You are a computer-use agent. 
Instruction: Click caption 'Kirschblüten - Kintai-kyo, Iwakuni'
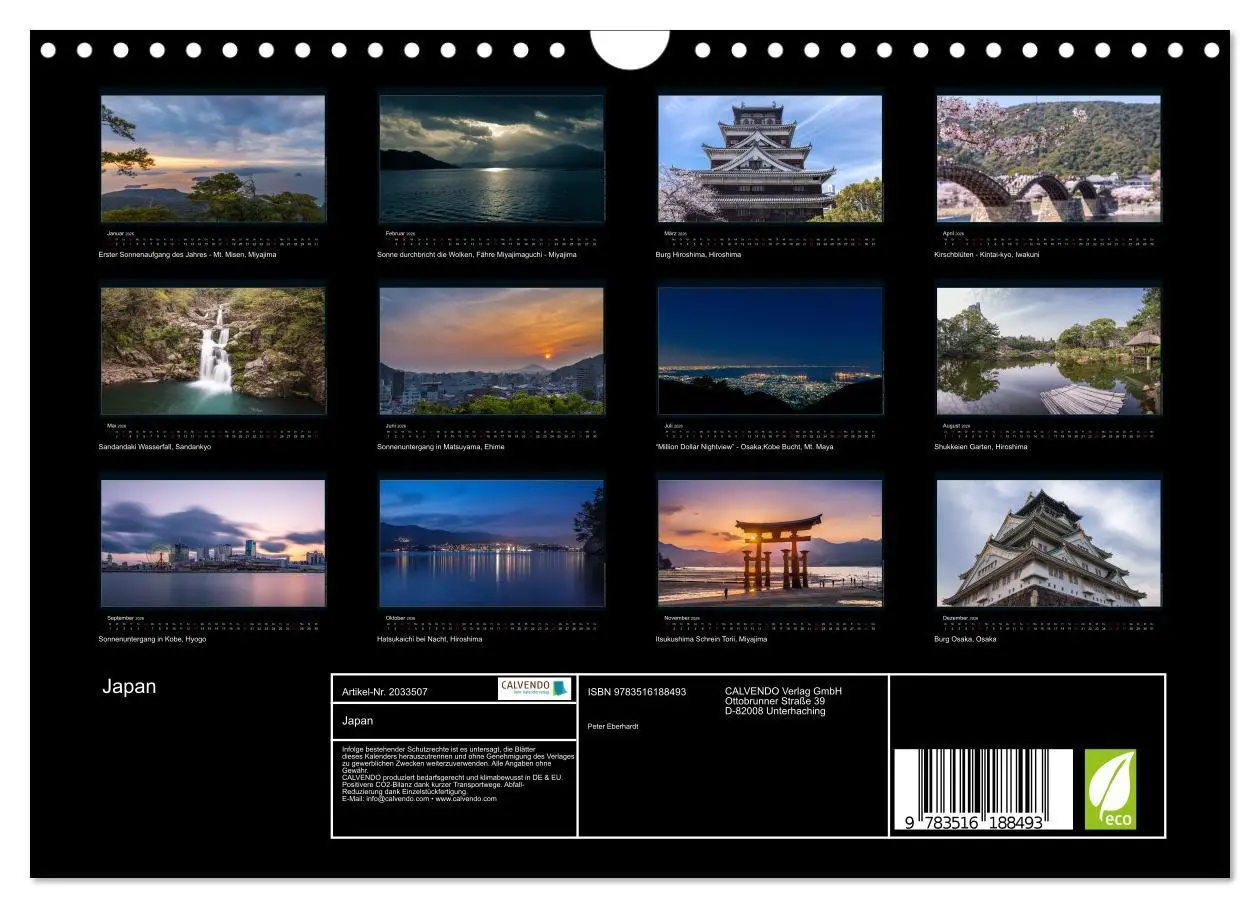tap(987, 255)
